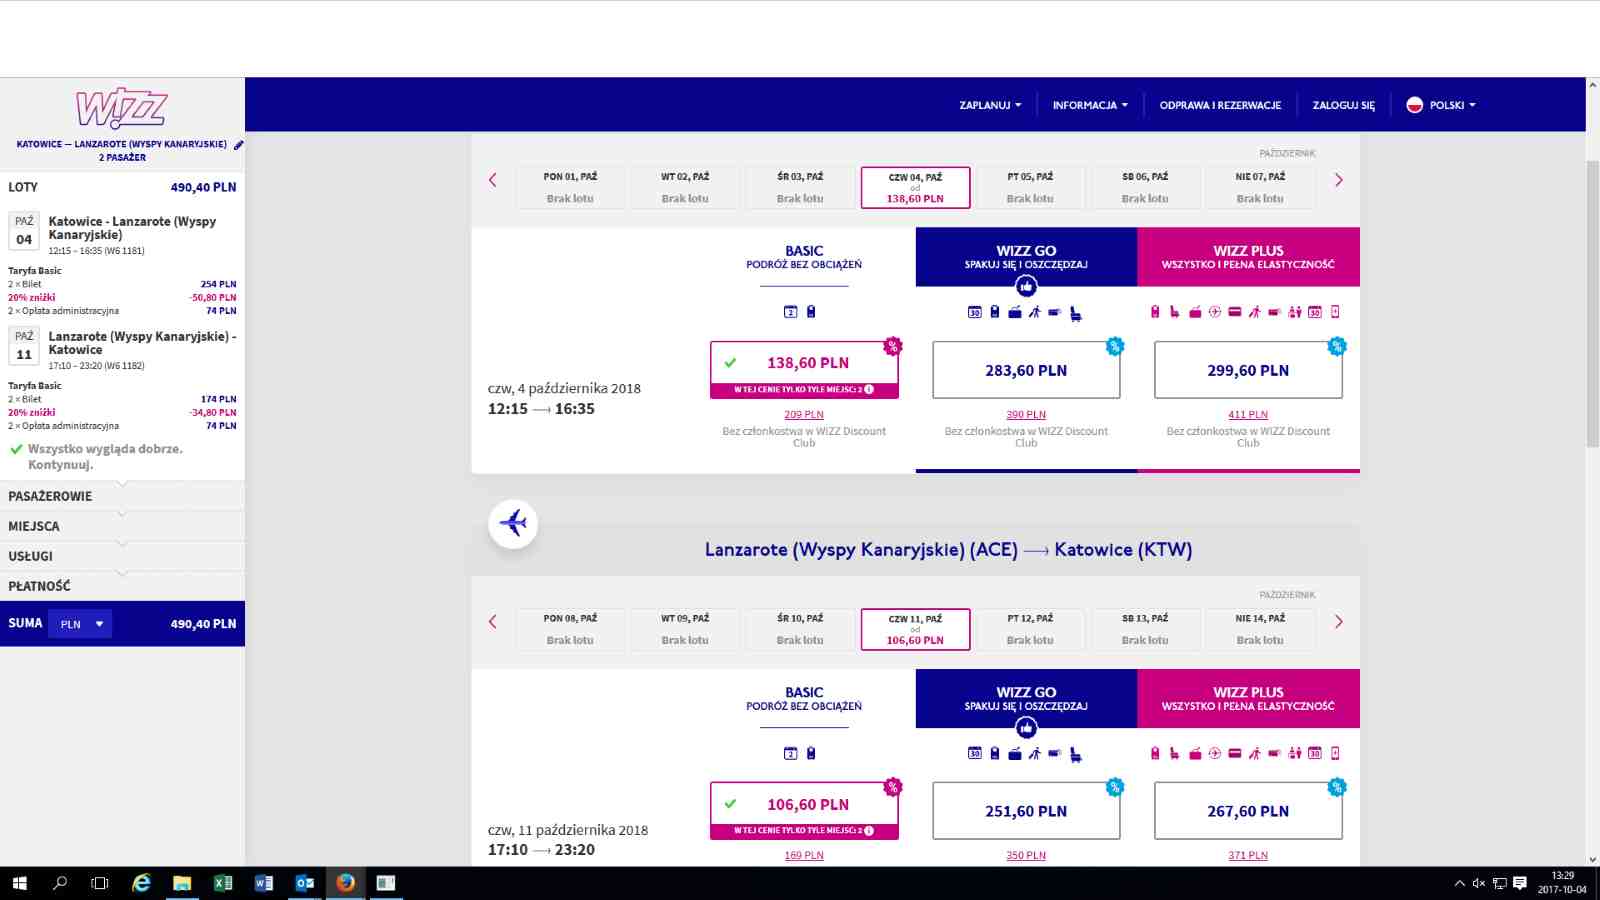Click thumbs-up badge on outbound WIZZ GO

pyautogui.click(x=1026, y=287)
